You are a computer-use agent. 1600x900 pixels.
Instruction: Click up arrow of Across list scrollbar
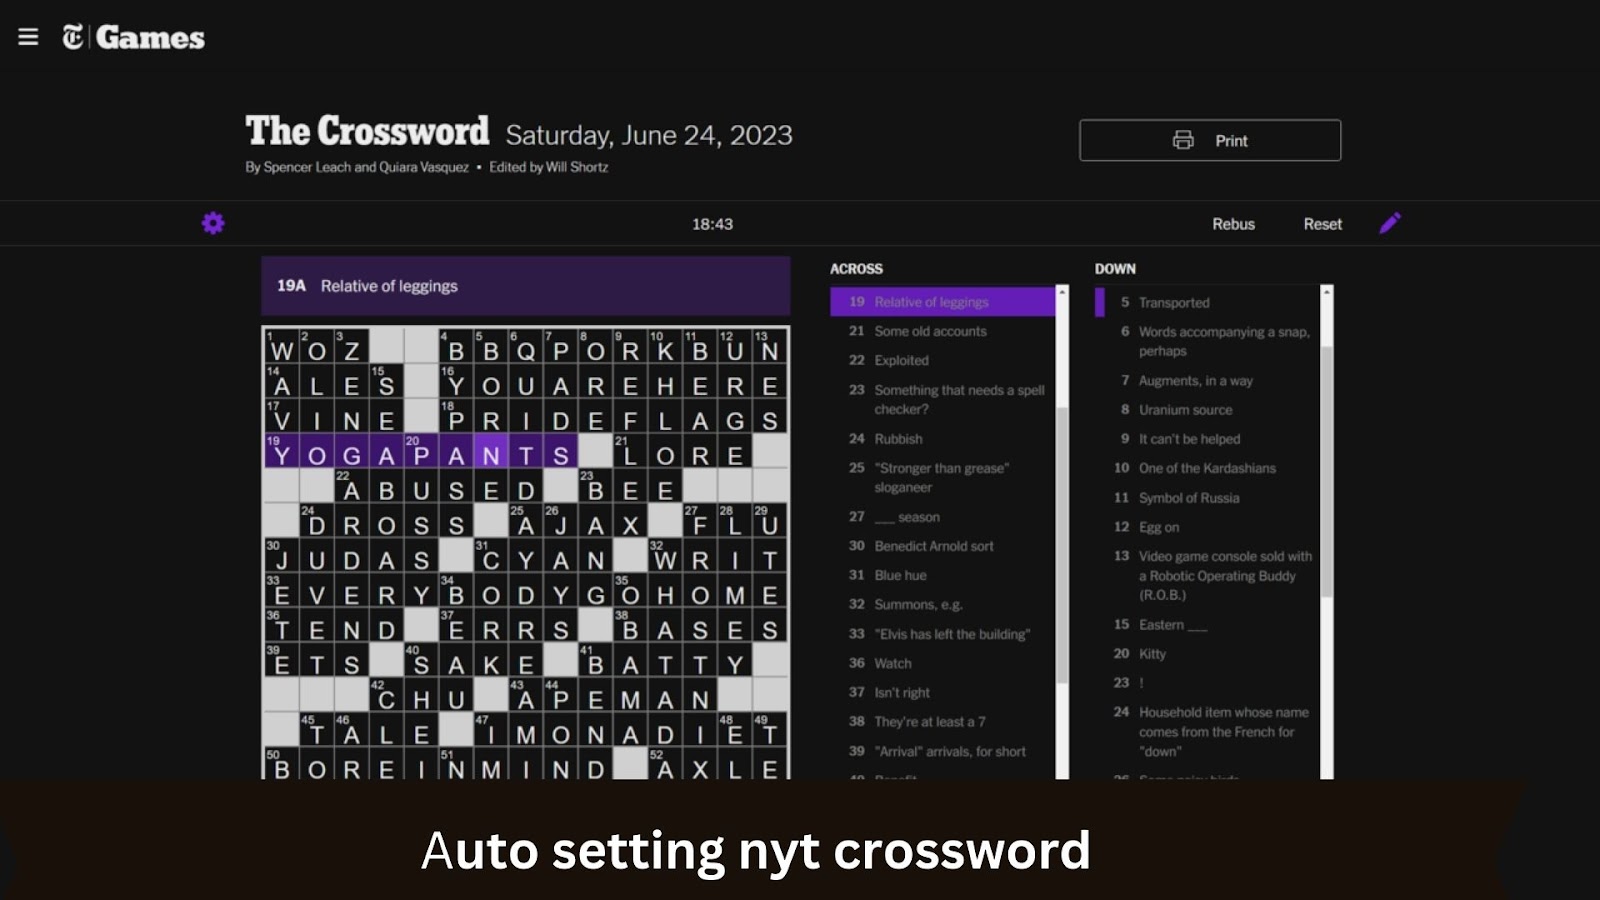(1062, 291)
